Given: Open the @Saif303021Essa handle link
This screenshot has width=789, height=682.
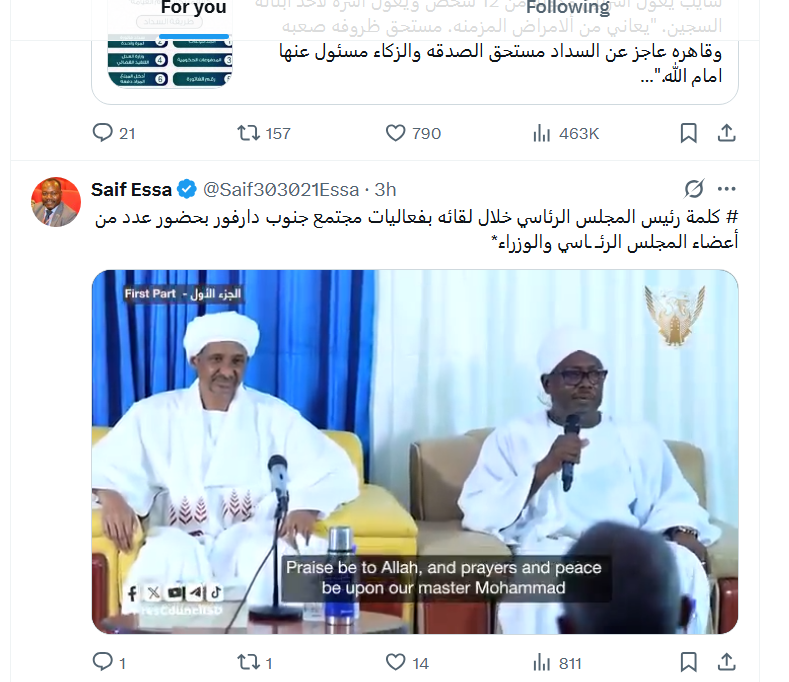Looking at the screenshot, I should point(281,190).
